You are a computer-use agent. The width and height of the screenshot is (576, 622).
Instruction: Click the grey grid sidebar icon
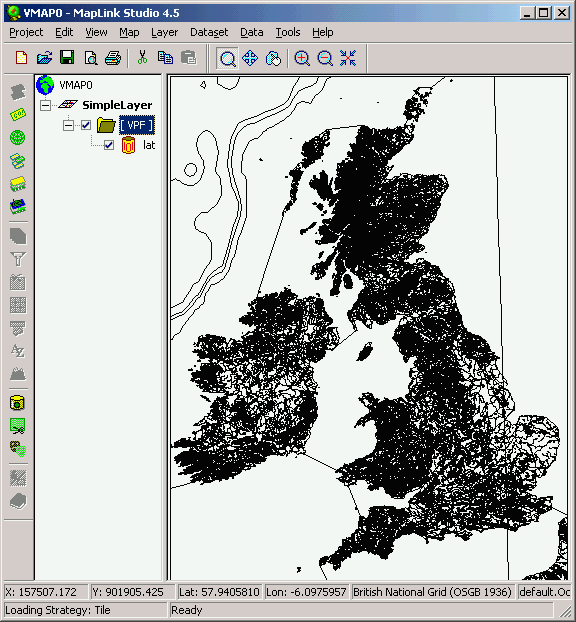[x=18, y=305]
